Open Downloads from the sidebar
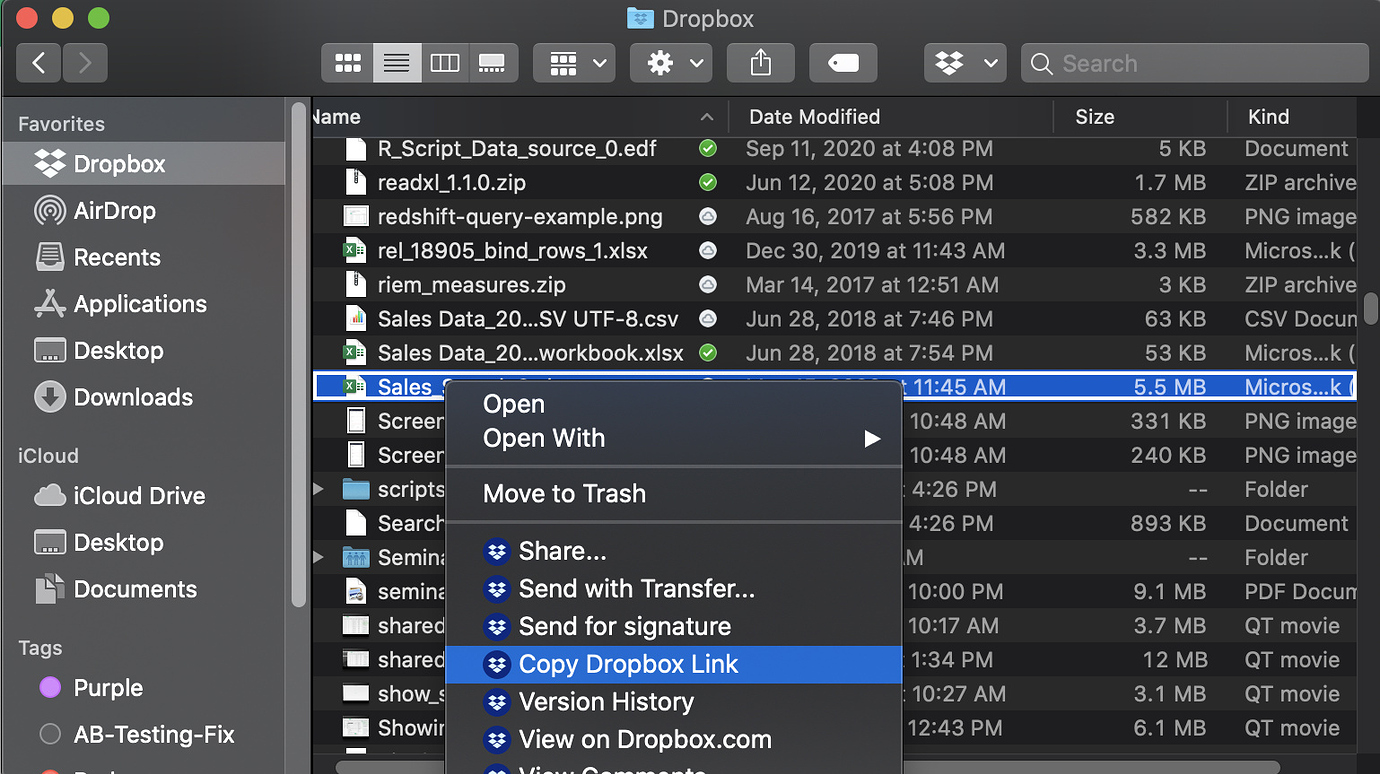This screenshot has height=774, width=1380. pyautogui.click(x=143, y=397)
